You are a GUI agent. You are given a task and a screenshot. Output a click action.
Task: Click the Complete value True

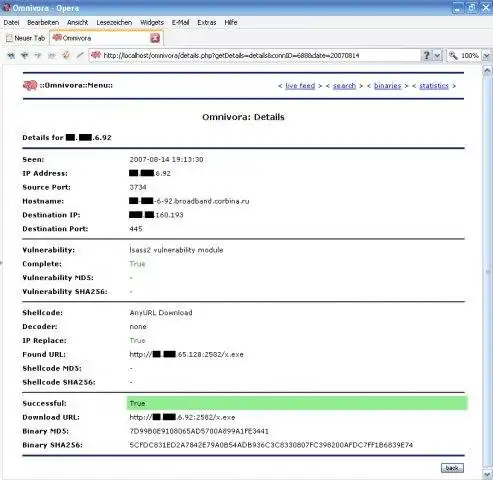point(137,264)
